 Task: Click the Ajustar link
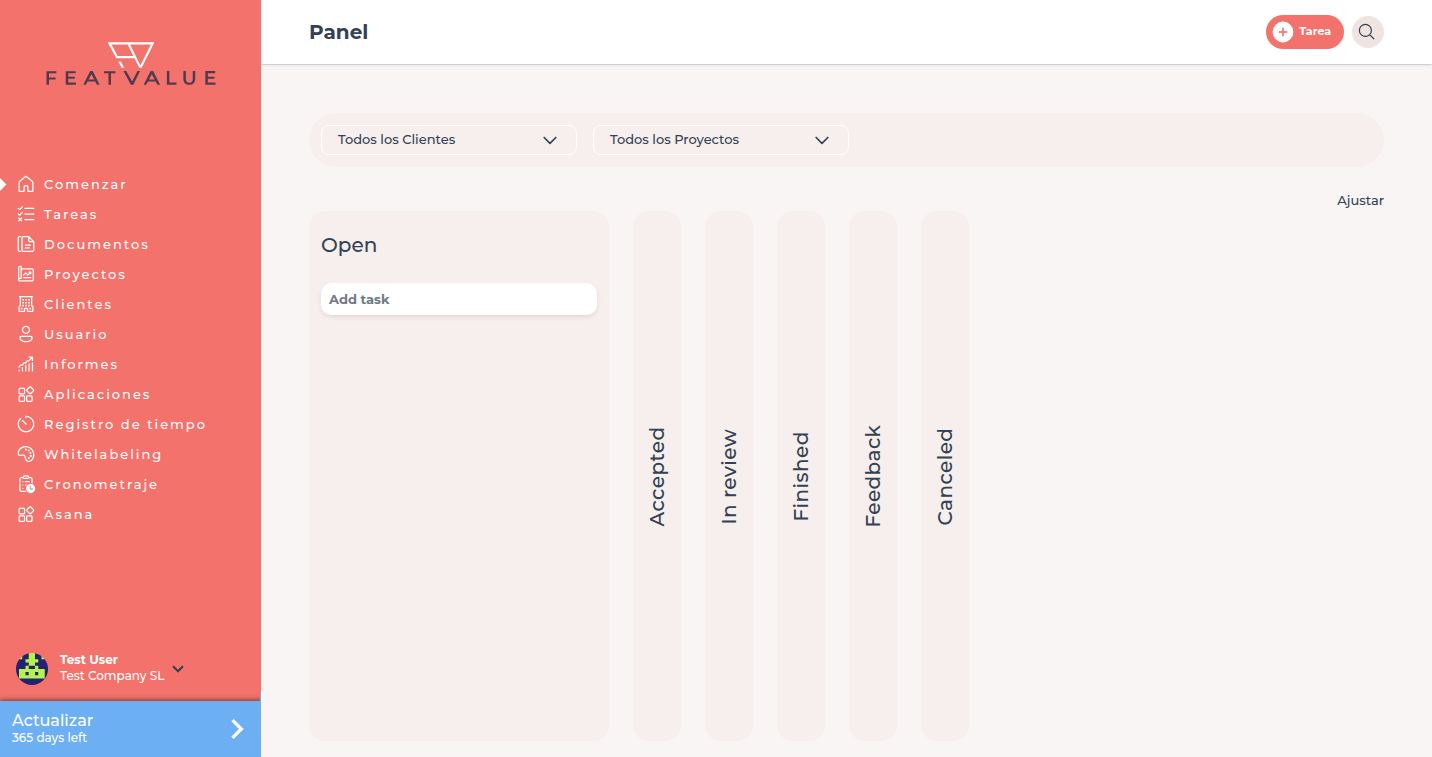click(1360, 201)
